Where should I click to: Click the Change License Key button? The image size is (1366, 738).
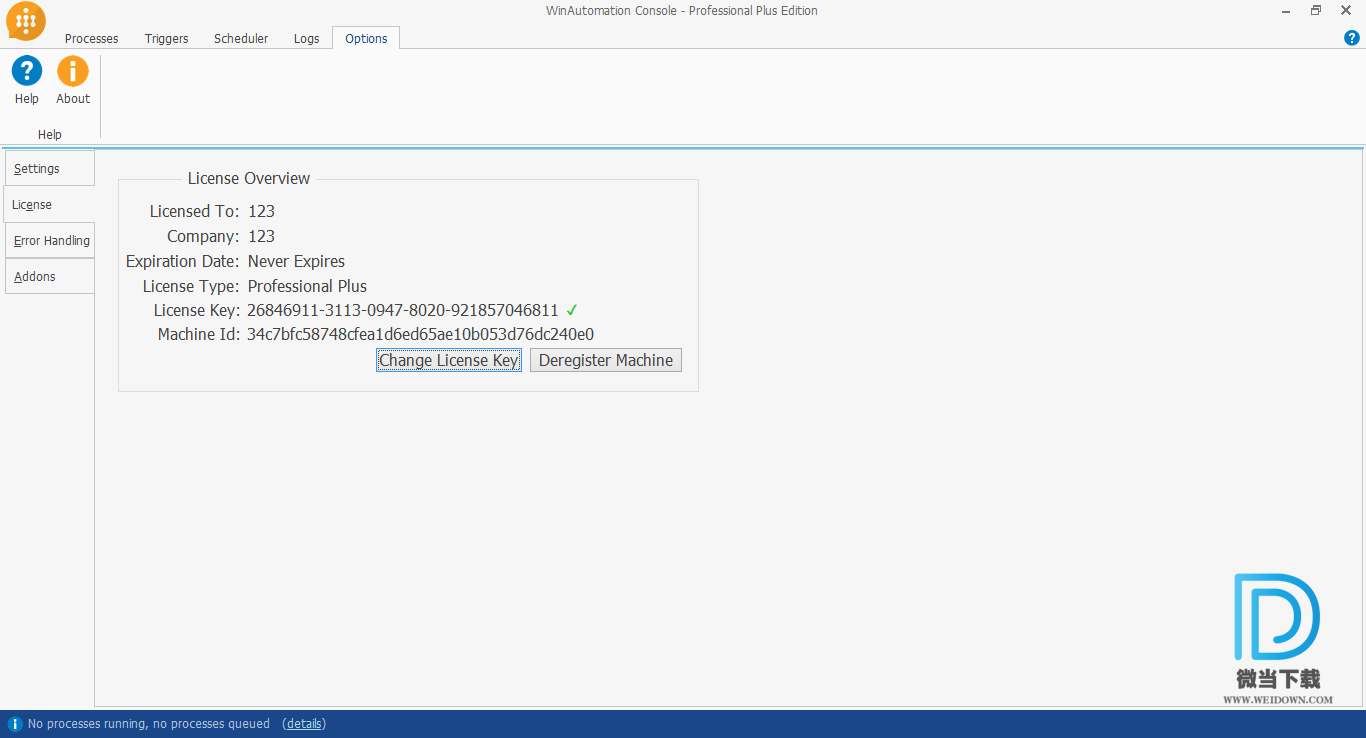[x=449, y=360]
